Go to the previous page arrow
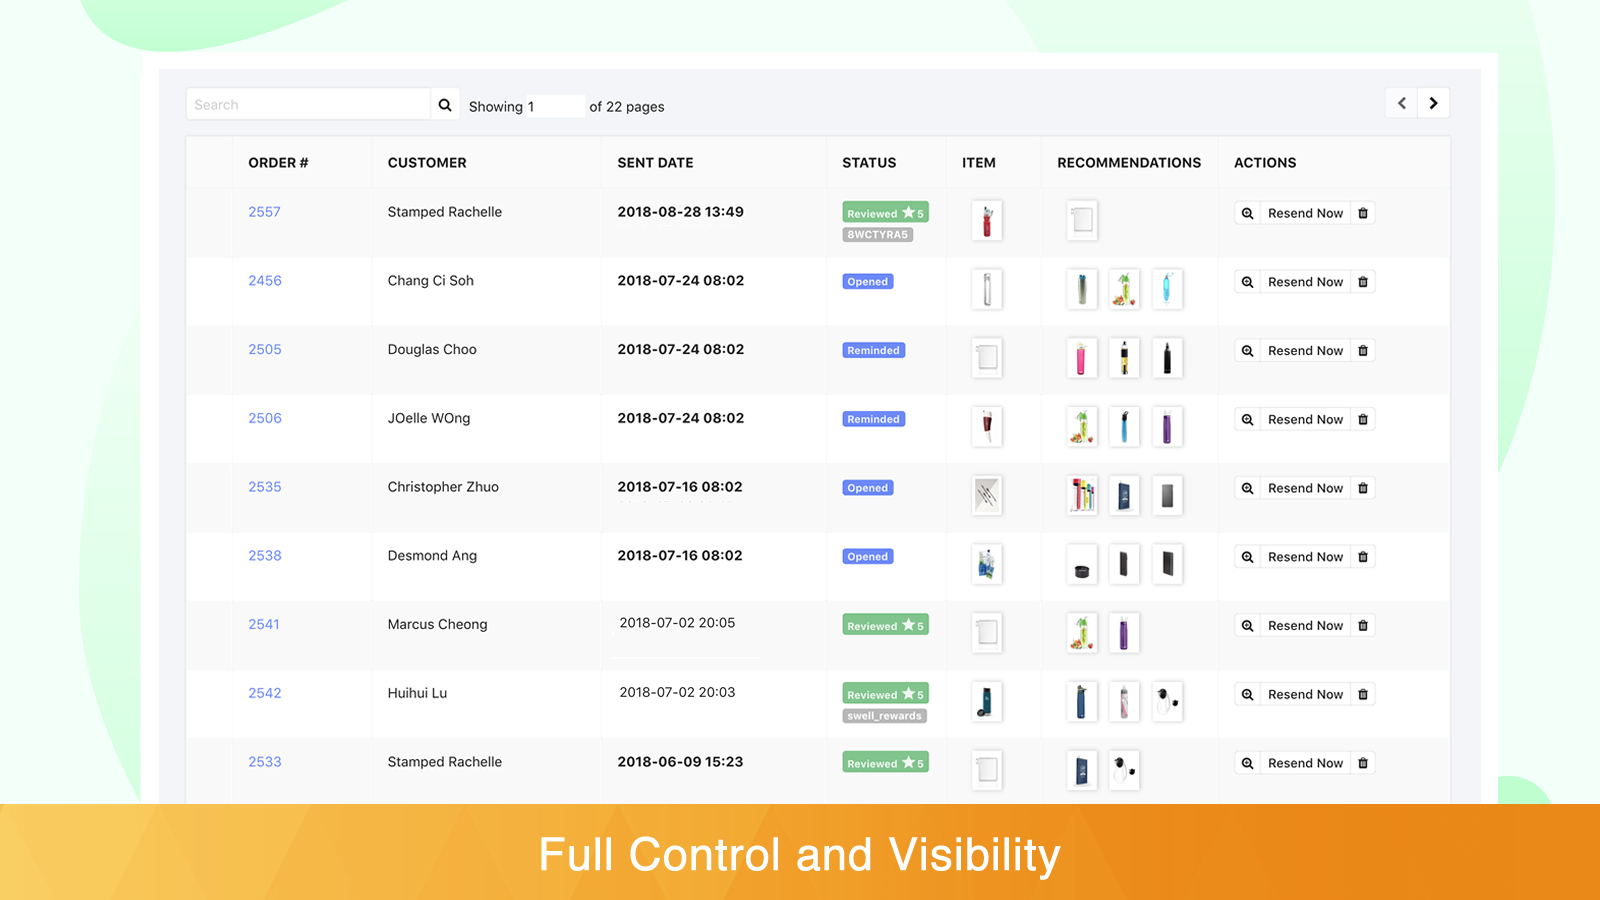The width and height of the screenshot is (1600, 900). (1402, 103)
